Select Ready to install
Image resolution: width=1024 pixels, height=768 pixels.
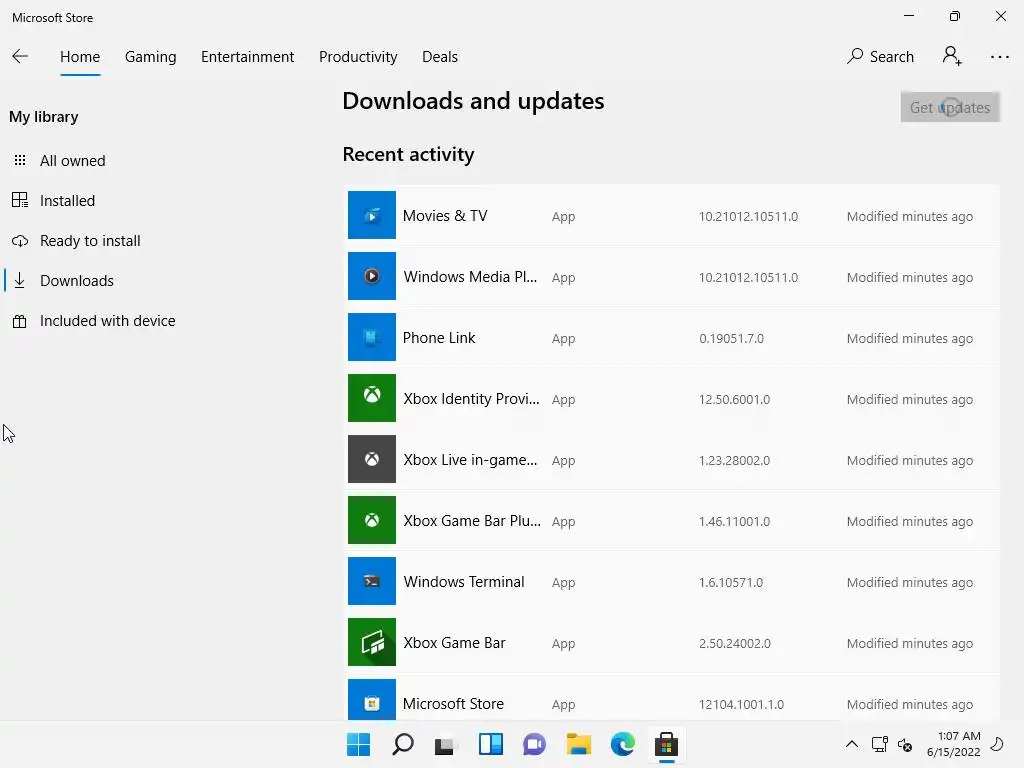coord(90,241)
